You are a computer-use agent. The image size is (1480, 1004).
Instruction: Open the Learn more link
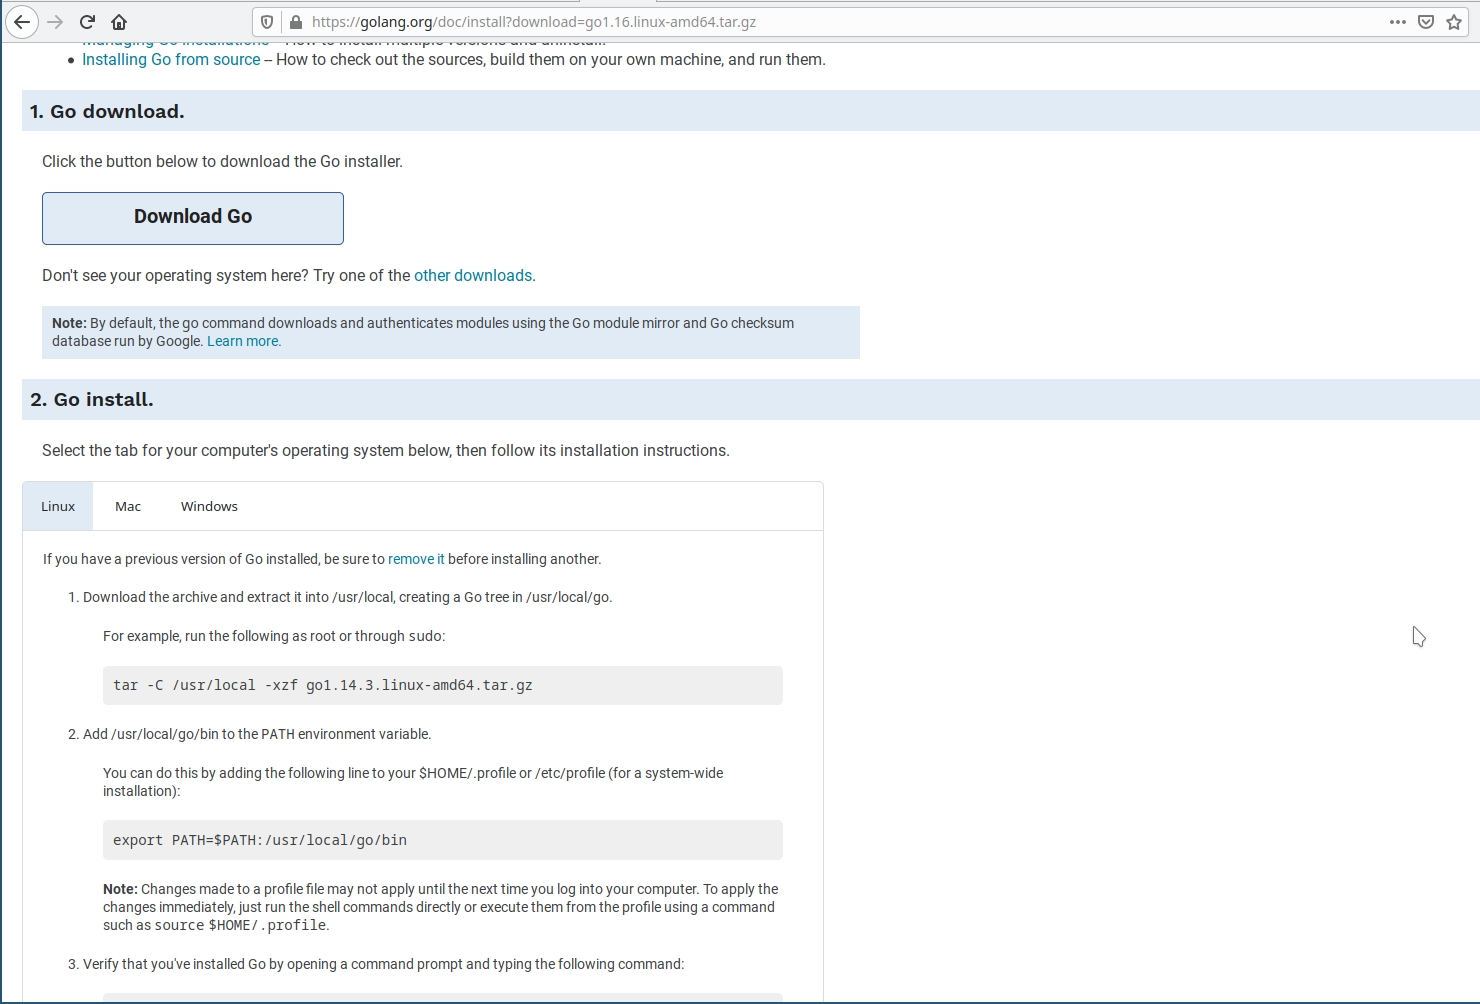(x=244, y=341)
